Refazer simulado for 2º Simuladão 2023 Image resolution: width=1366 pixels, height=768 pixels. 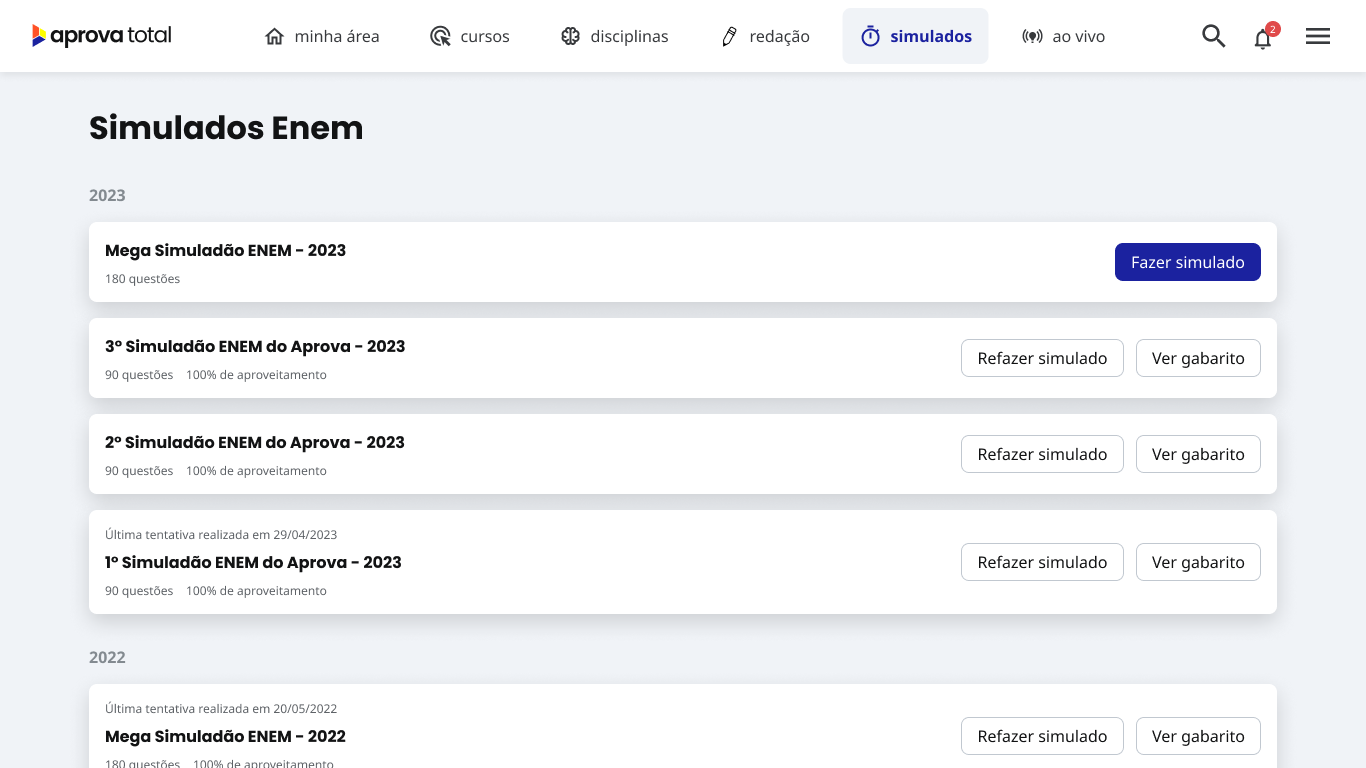click(1042, 454)
